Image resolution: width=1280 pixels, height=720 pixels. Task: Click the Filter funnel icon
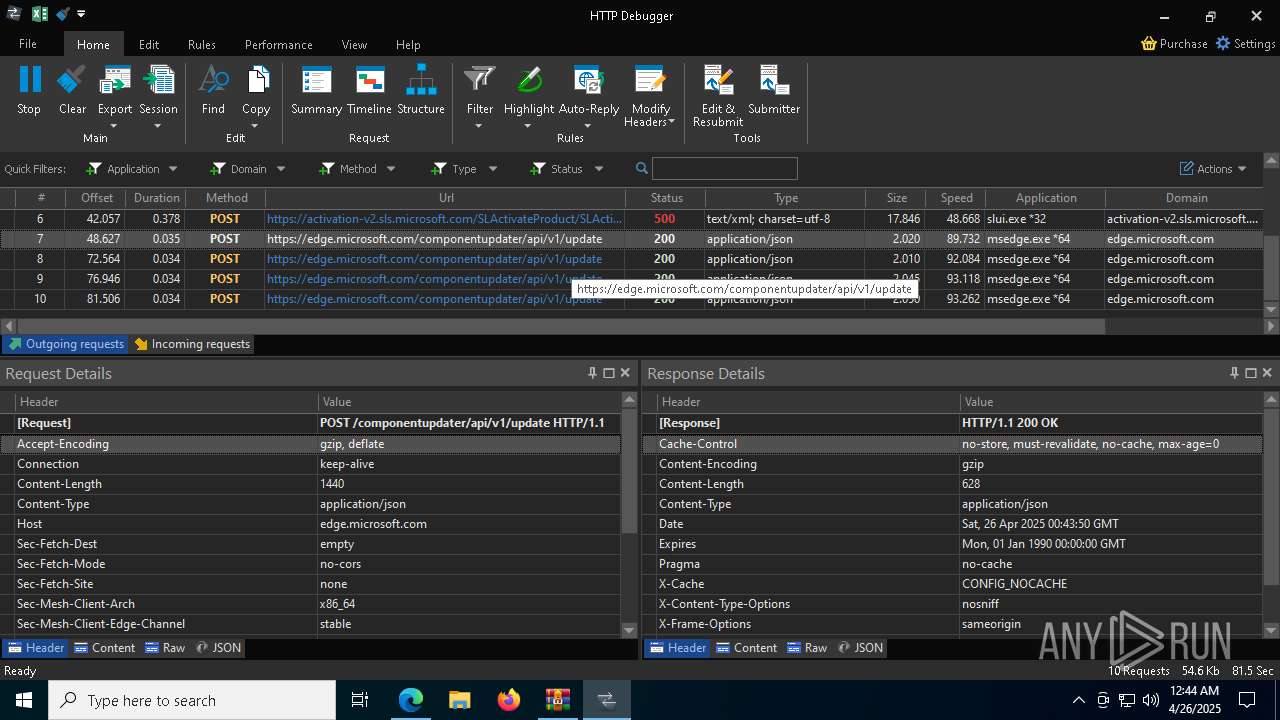point(480,80)
